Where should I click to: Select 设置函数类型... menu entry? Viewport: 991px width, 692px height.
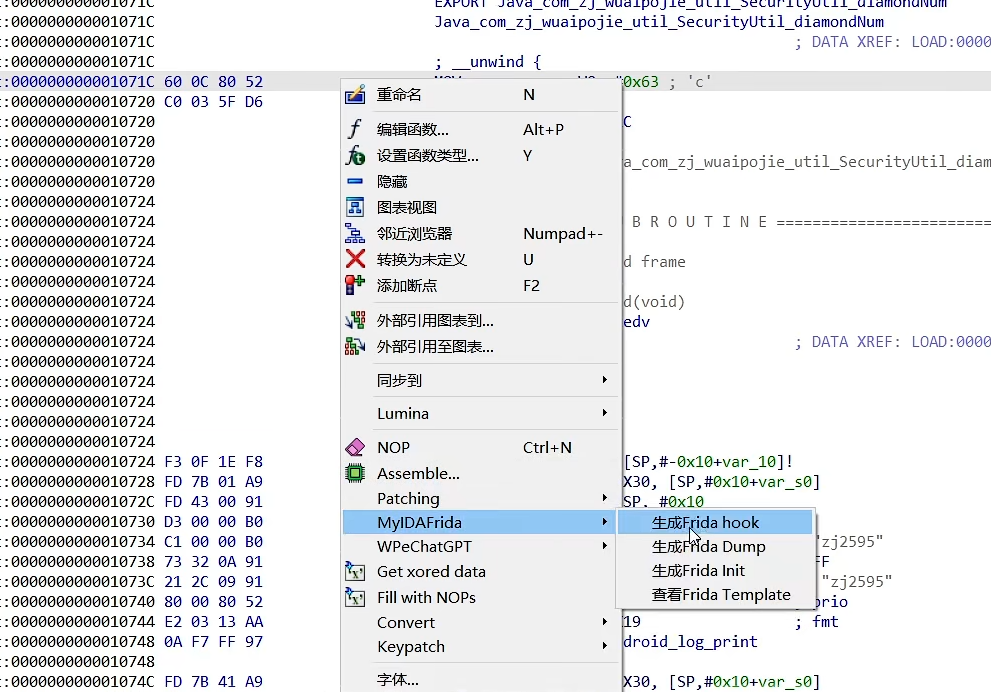480,155
